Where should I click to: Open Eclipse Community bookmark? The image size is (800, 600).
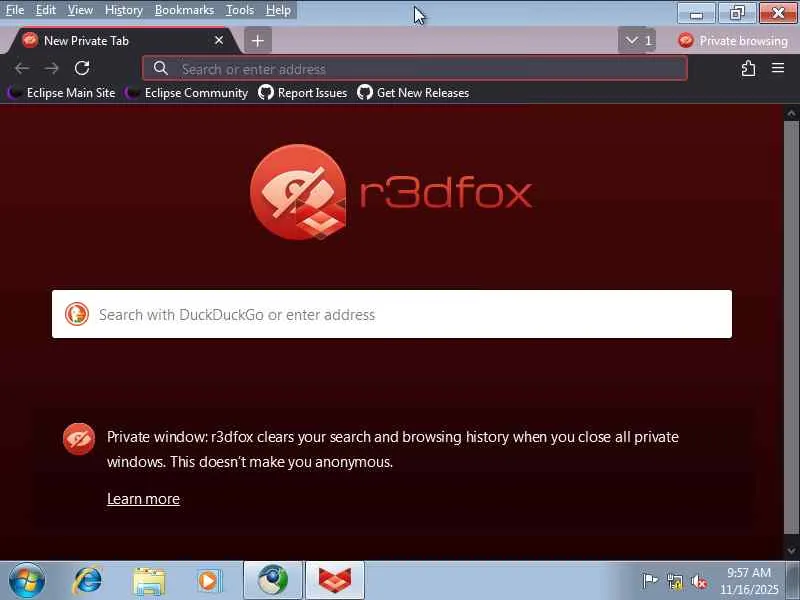click(x=187, y=93)
